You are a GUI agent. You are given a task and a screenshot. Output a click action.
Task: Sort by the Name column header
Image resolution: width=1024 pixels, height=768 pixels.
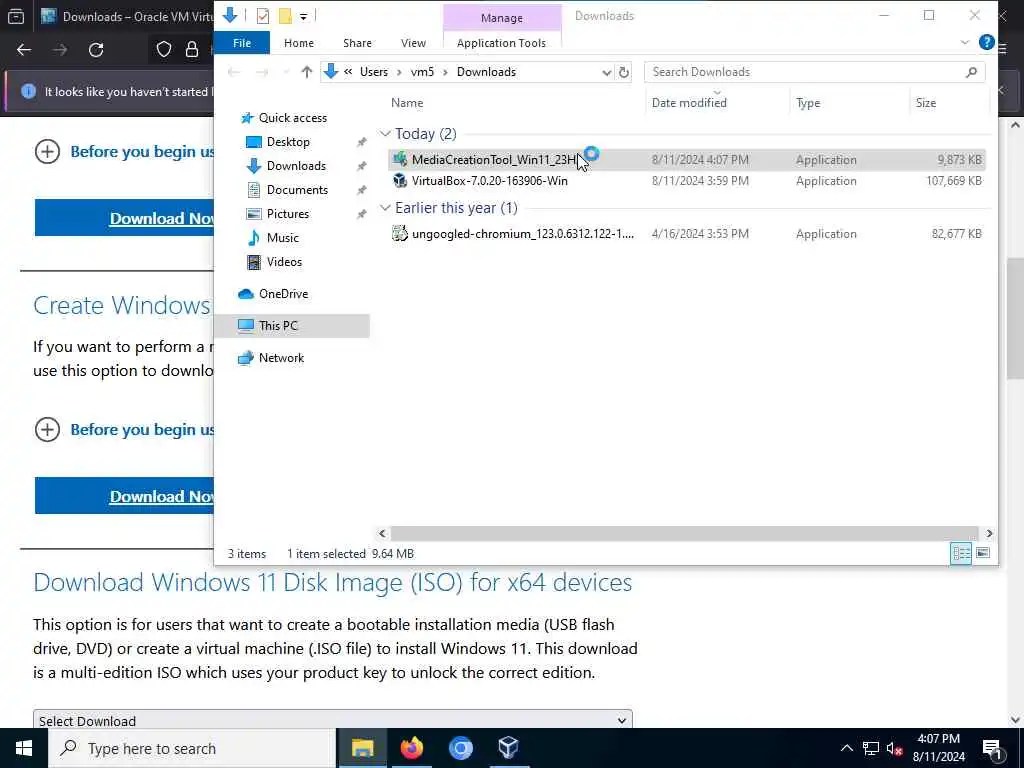point(407,103)
